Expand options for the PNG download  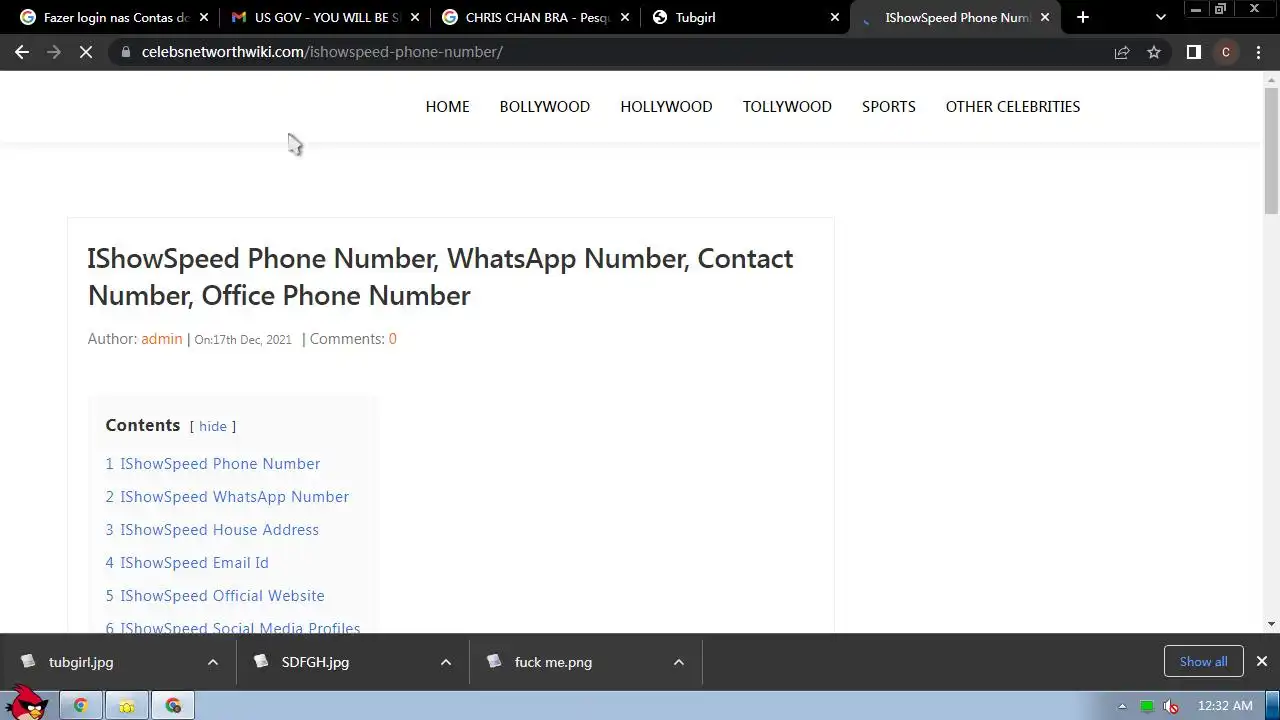(678, 662)
